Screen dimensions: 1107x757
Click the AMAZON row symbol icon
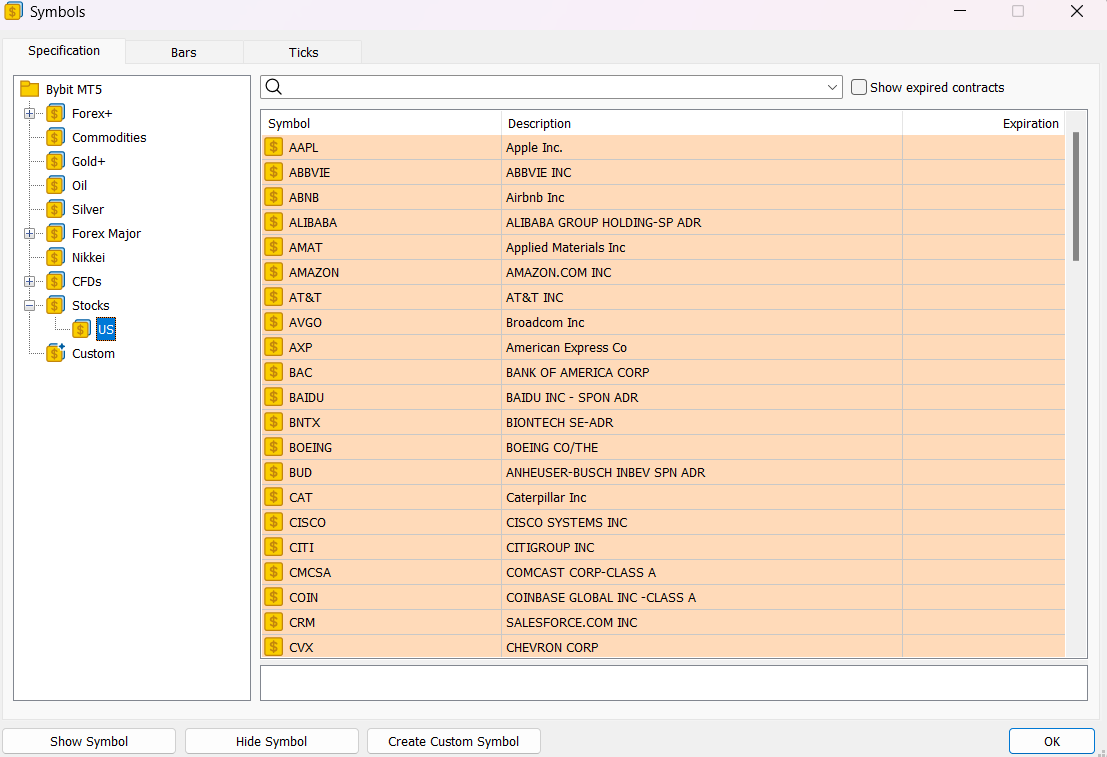tap(273, 272)
